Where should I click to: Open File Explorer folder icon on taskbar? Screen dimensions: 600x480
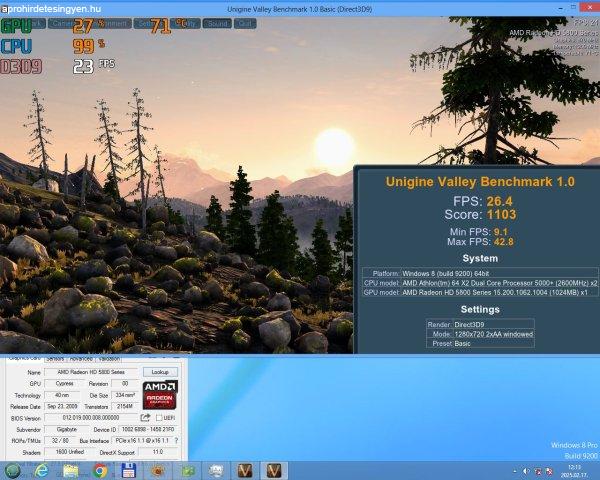(70, 471)
